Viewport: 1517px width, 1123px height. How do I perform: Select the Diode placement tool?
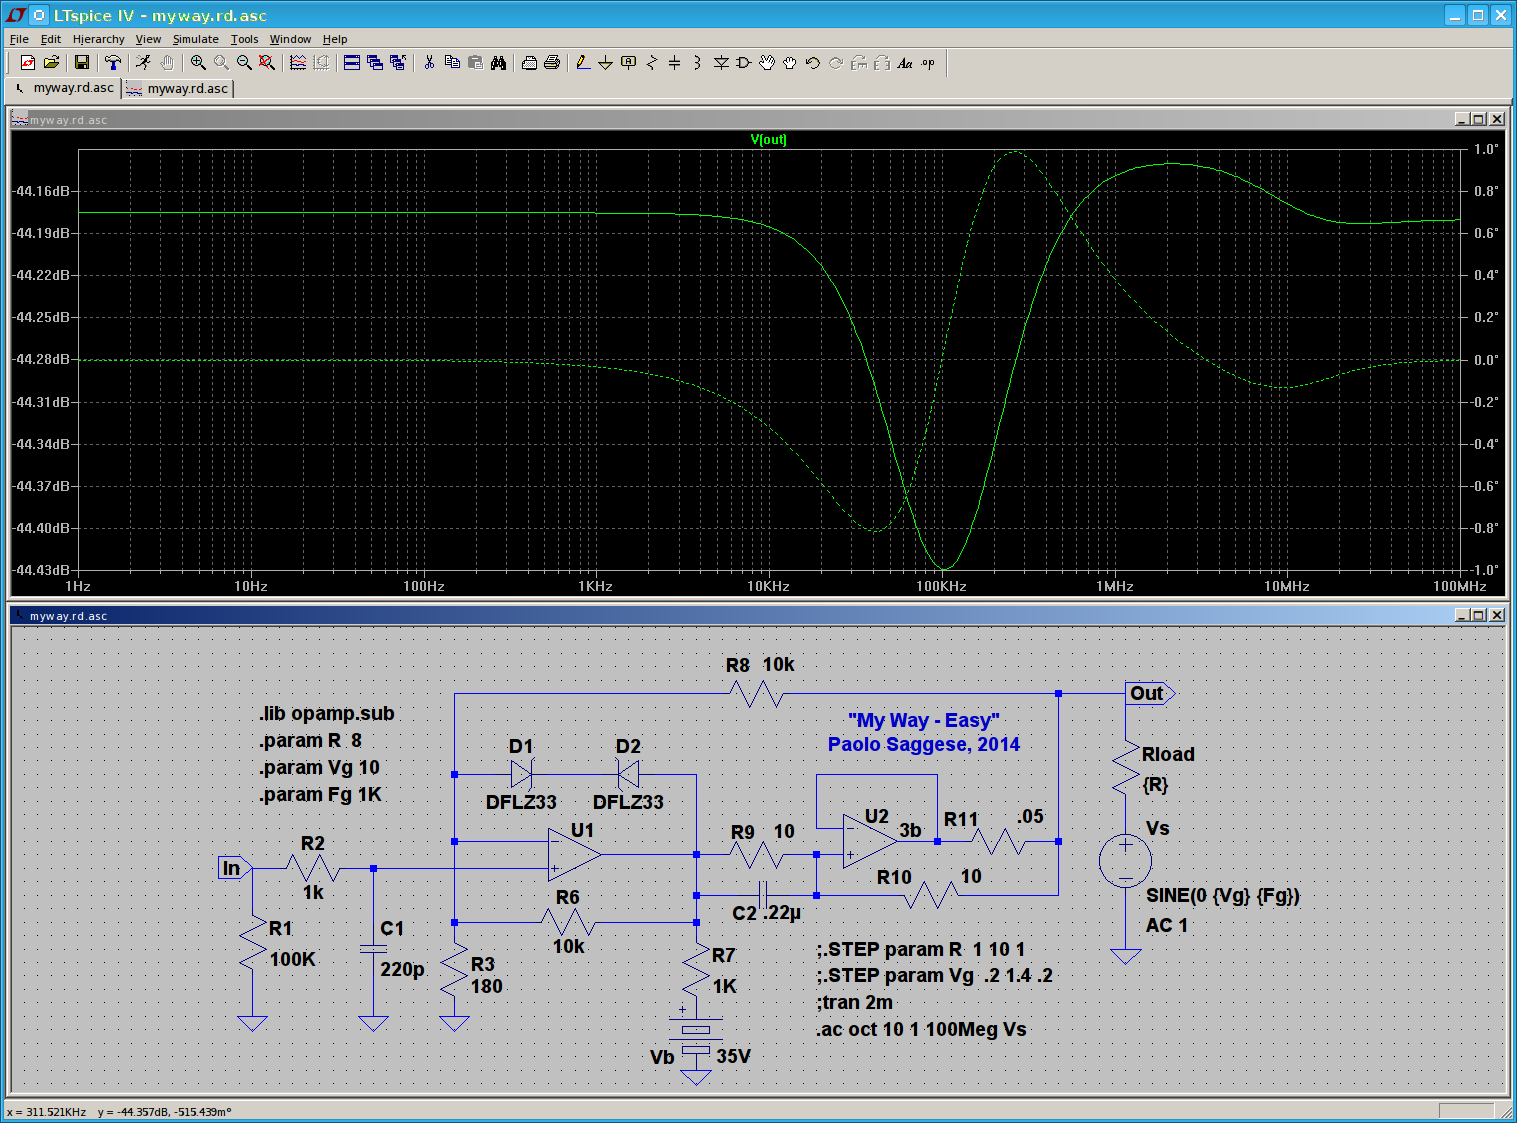click(721, 63)
